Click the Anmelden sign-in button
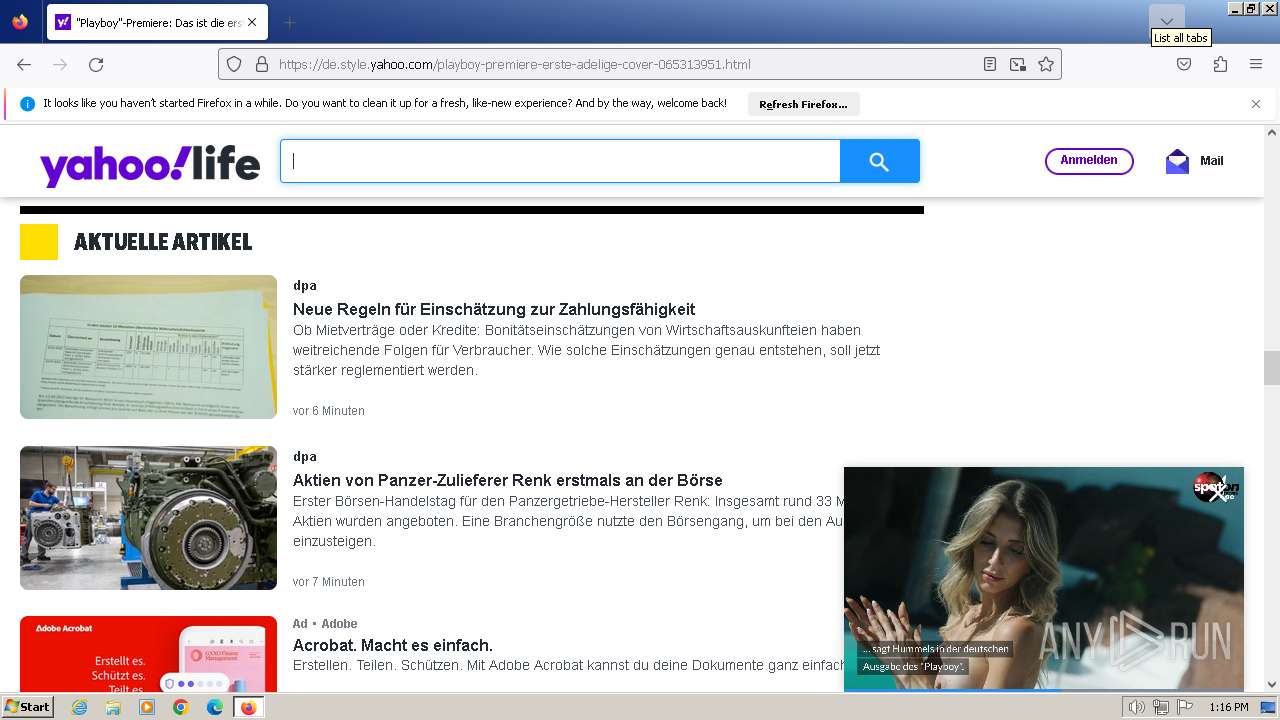Viewport: 1280px width, 720px height. (x=1089, y=161)
